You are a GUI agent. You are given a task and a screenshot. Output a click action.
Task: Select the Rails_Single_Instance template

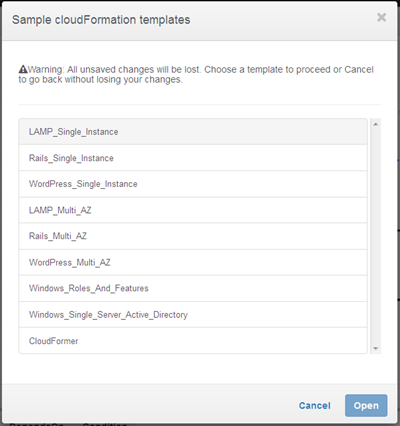193,158
